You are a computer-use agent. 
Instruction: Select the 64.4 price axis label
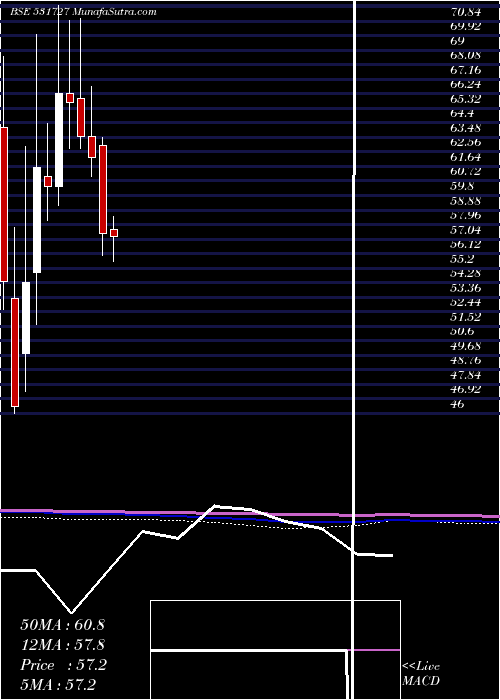pos(462,113)
